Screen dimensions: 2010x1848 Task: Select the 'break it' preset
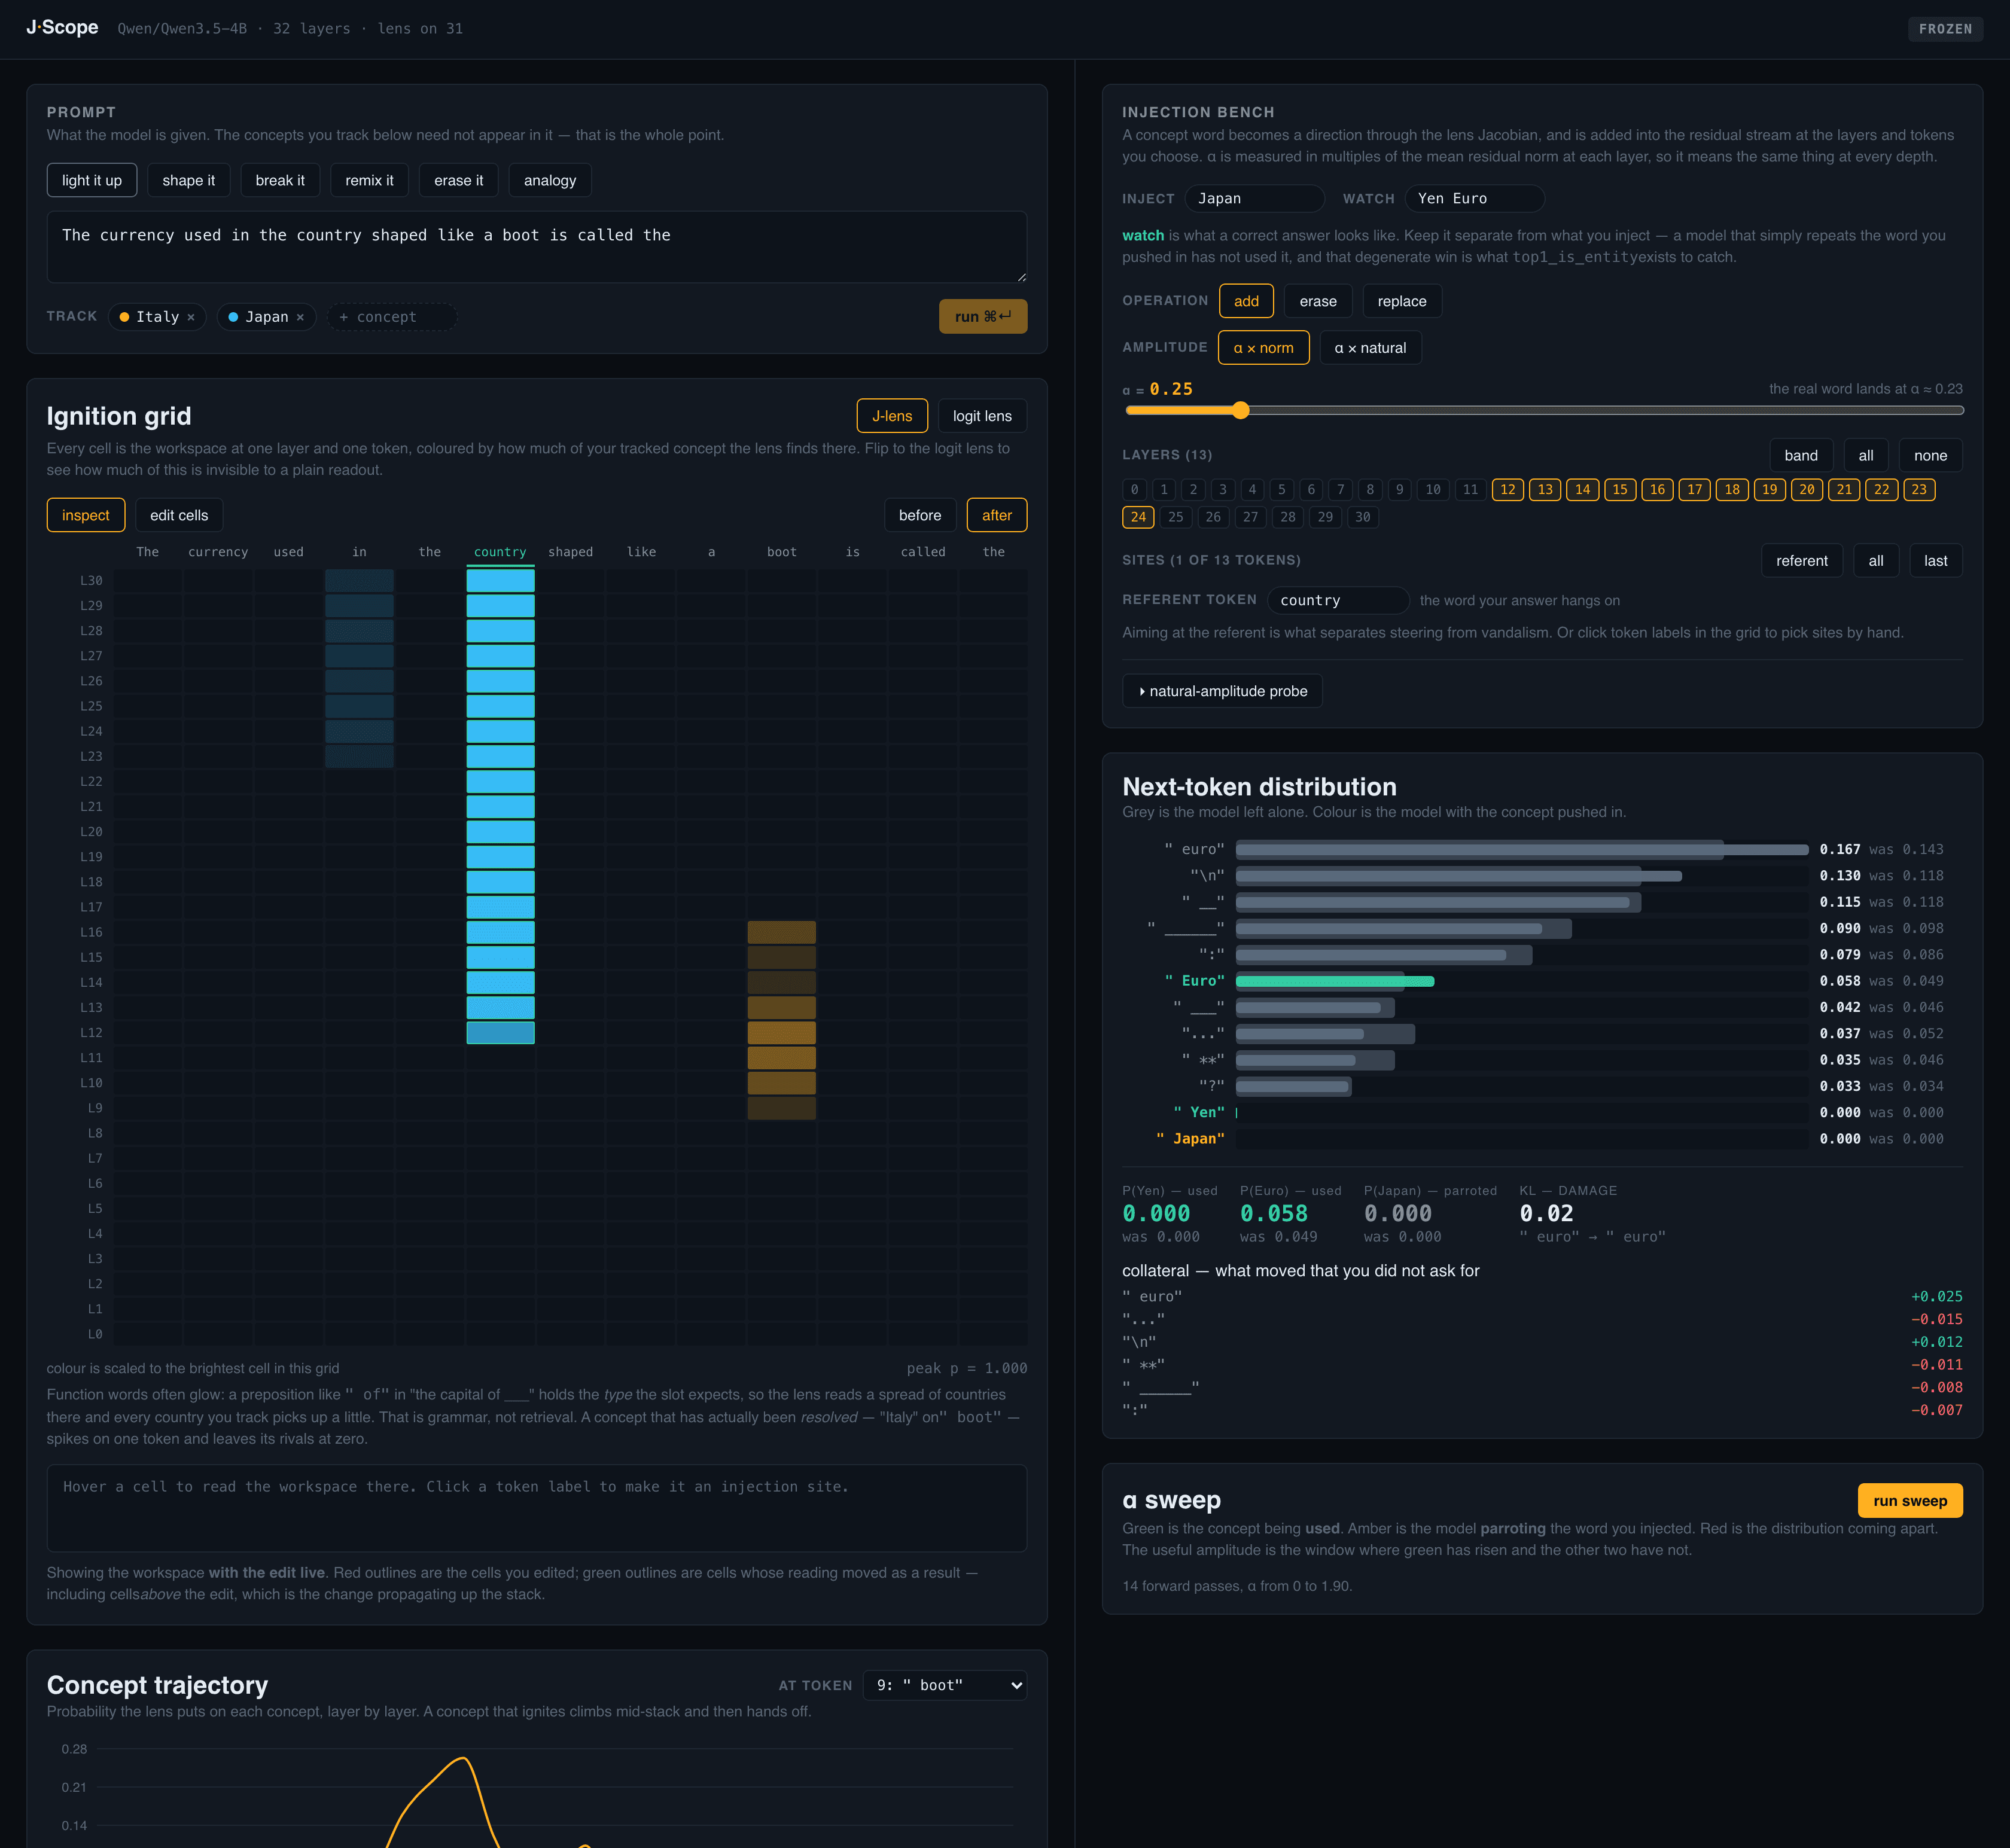pyautogui.click(x=280, y=180)
